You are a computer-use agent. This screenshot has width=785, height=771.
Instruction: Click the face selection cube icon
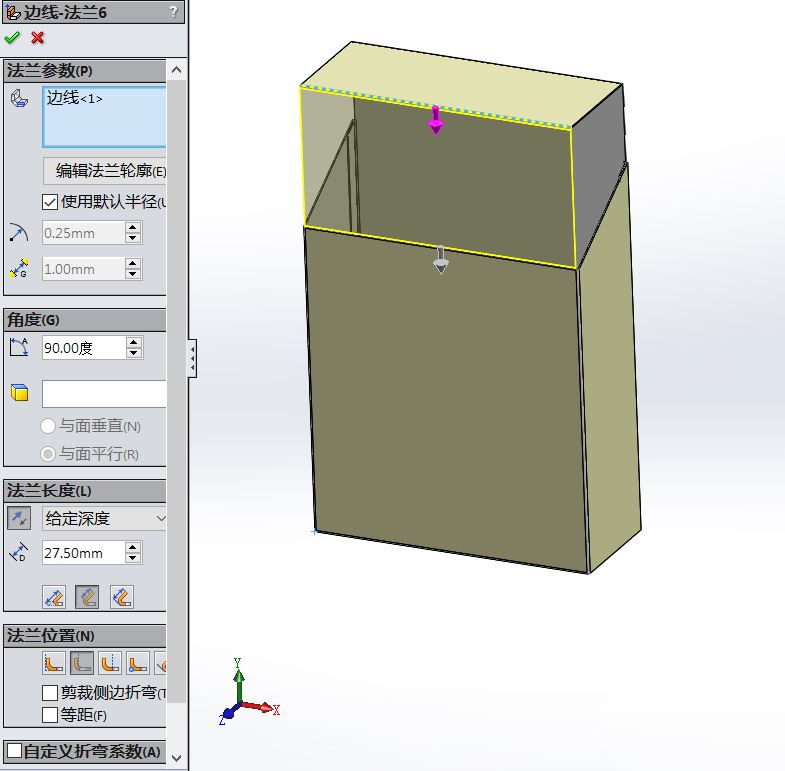20,393
